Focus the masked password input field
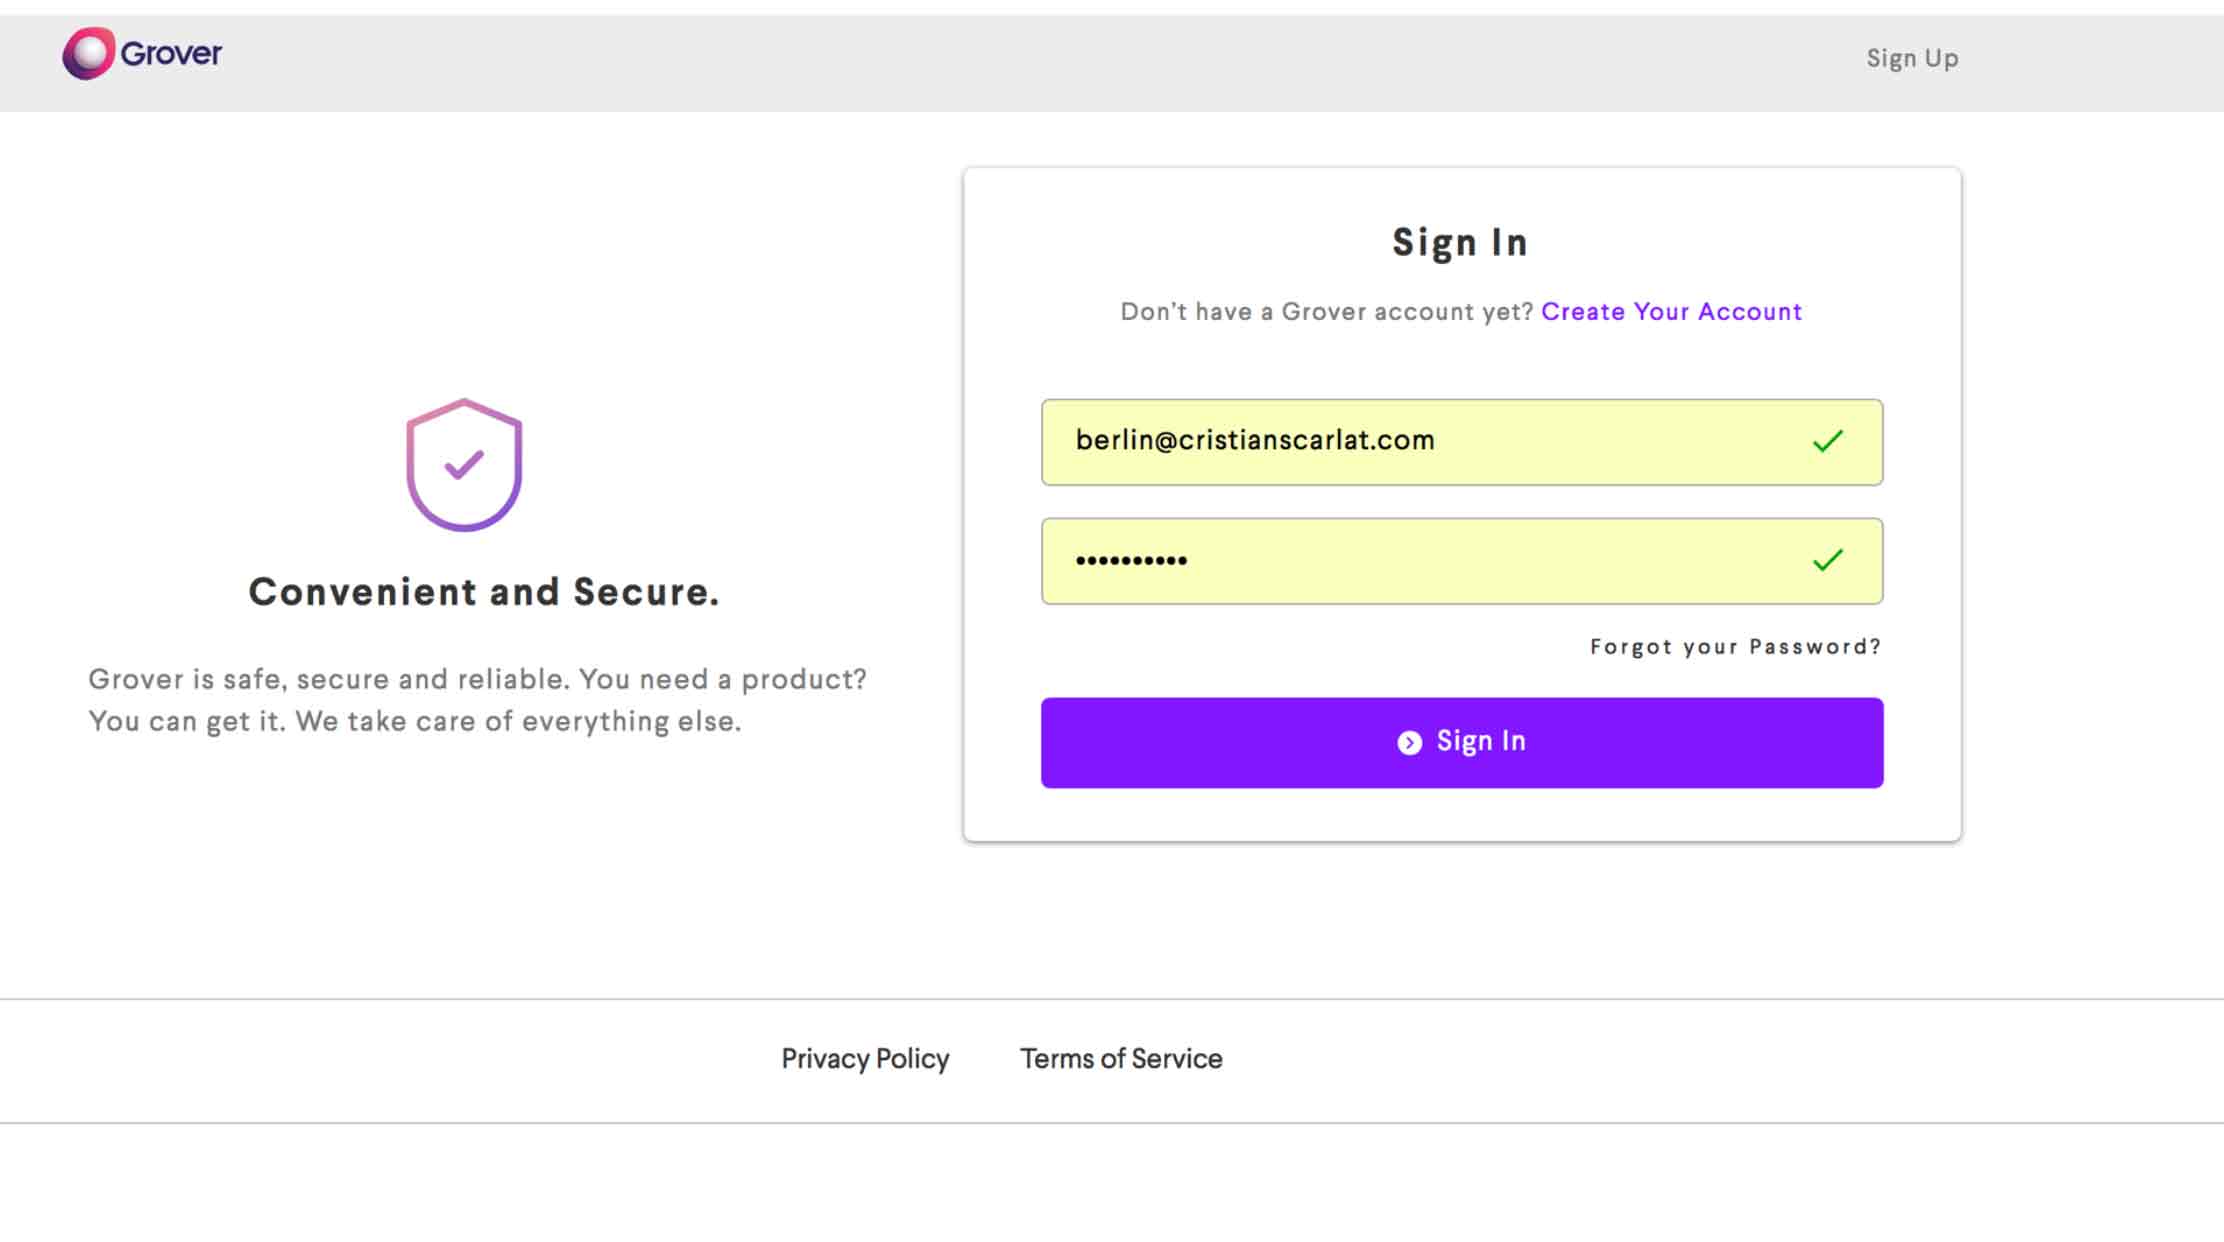2224x1242 pixels. [x=1462, y=561]
